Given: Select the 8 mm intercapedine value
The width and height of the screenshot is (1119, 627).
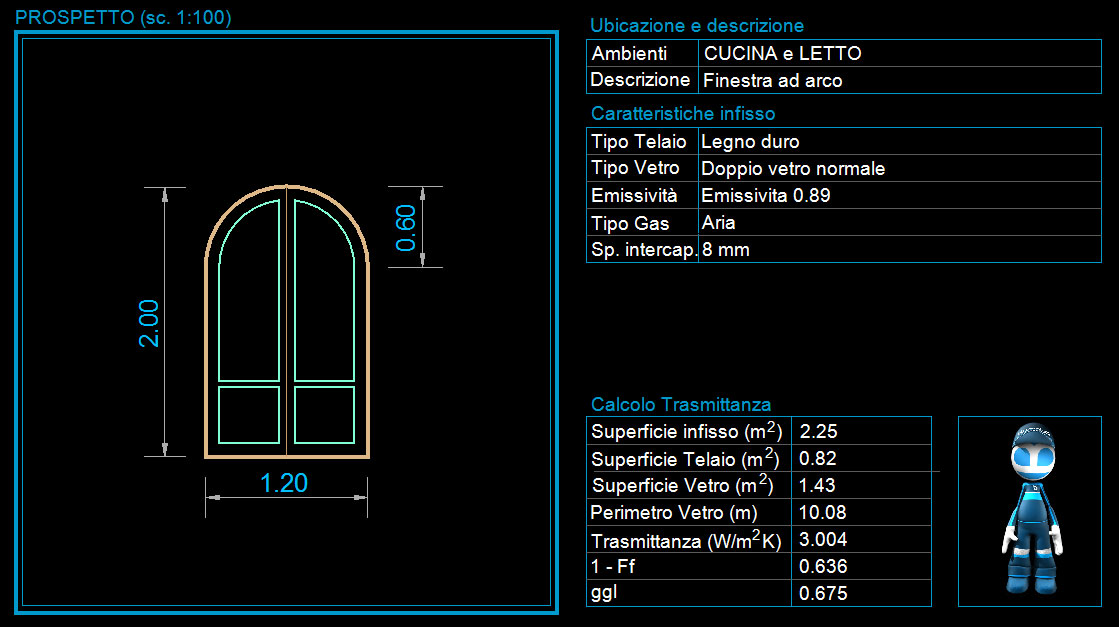Looking at the screenshot, I should (x=726, y=250).
